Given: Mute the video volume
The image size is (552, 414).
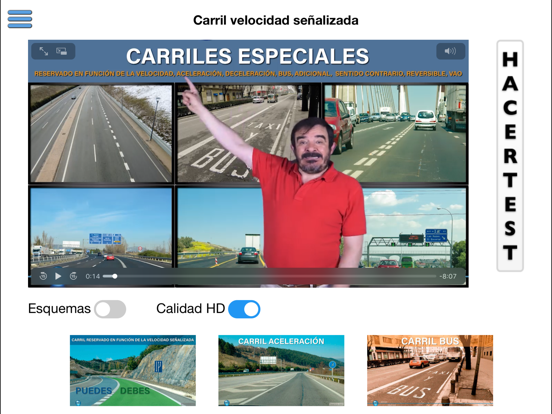Looking at the screenshot, I should tap(450, 51).
